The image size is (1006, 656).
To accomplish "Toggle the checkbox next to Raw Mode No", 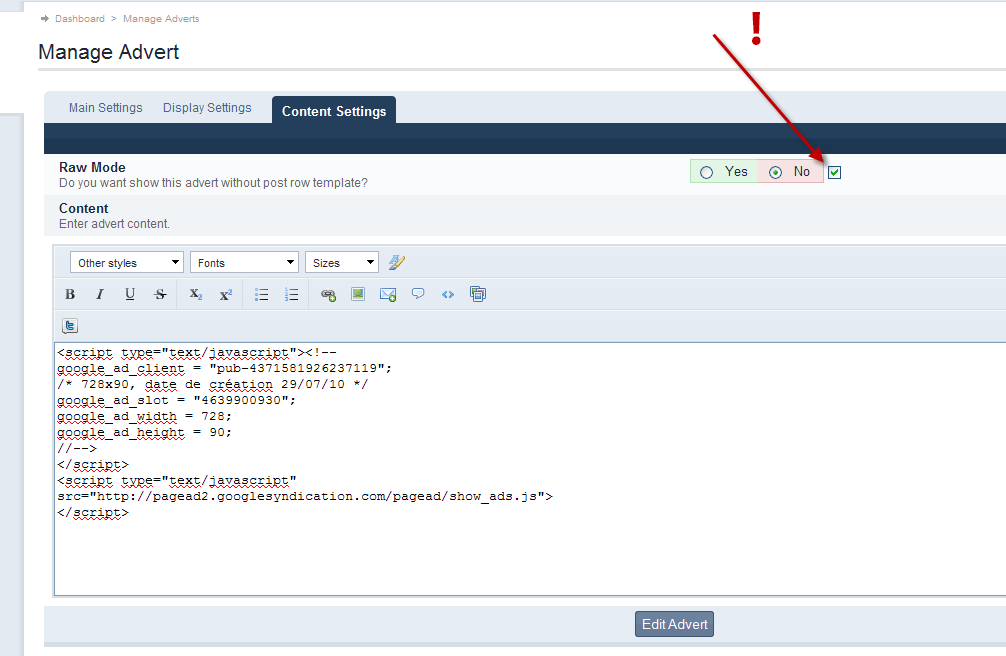I will 834,172.
